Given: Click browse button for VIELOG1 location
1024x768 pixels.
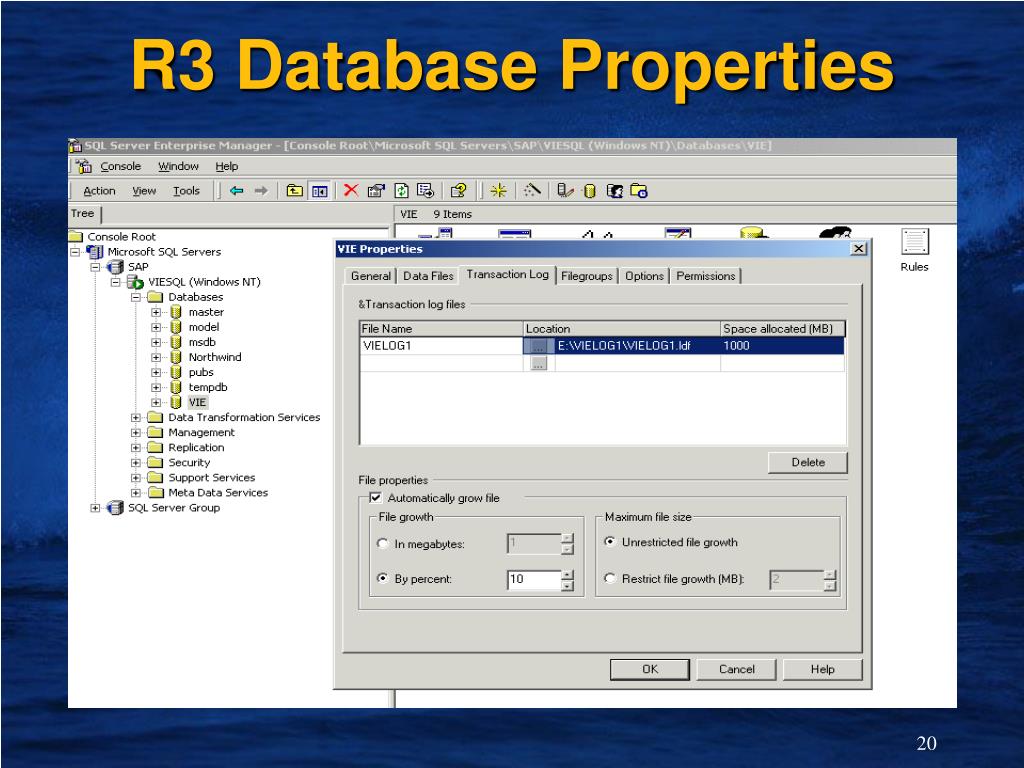Looking at the screenshot, I should point(539,346).
